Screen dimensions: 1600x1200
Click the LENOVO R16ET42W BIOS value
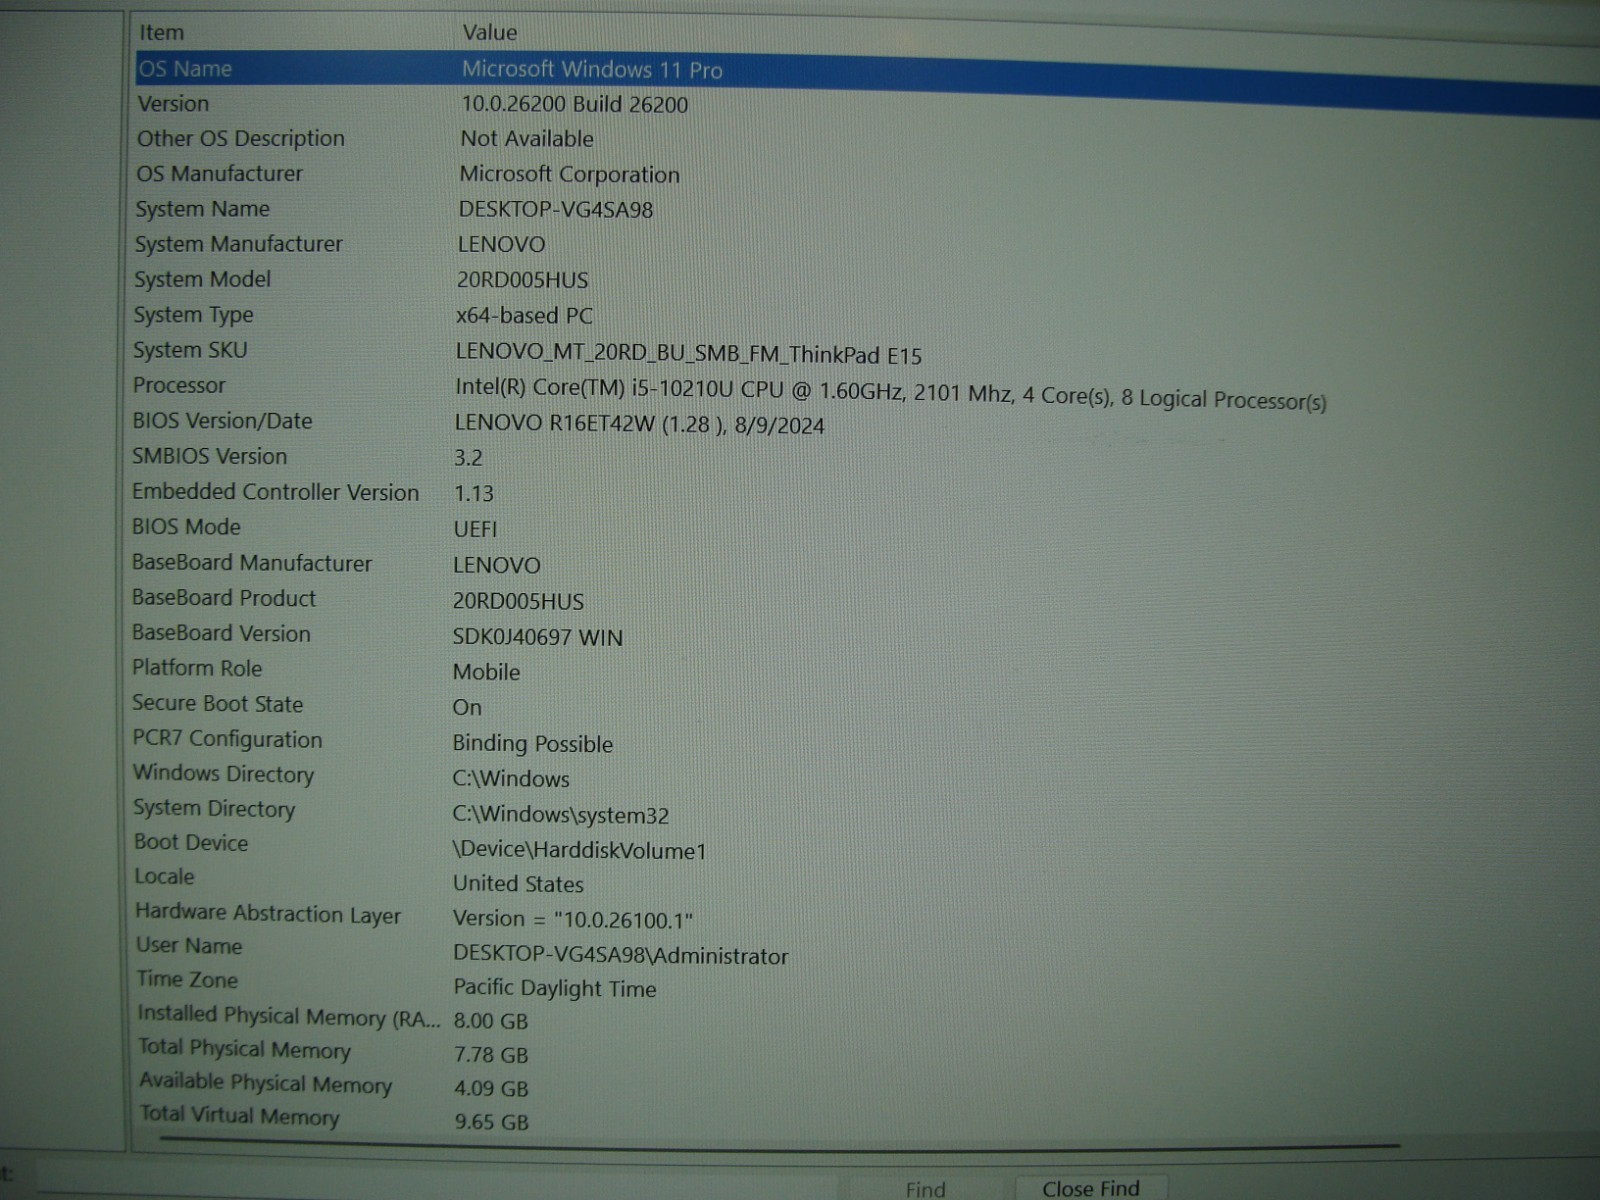pyautogui.click(x=640, y=424)
